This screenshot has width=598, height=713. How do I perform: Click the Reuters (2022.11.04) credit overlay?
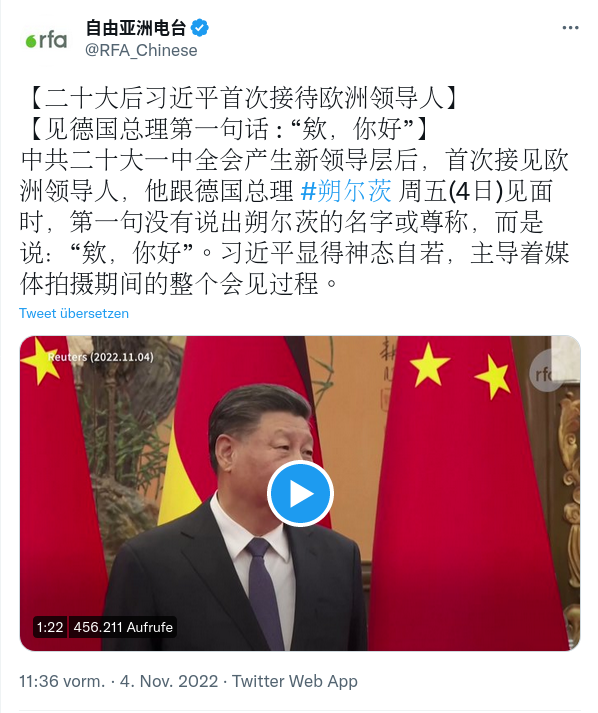coord(101,357)
